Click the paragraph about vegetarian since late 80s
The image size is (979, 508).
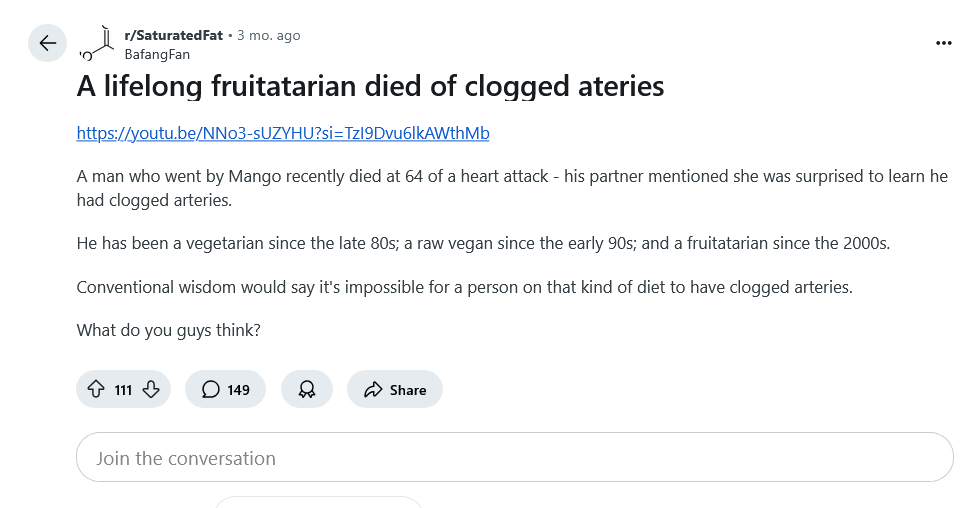pos(483,243)
